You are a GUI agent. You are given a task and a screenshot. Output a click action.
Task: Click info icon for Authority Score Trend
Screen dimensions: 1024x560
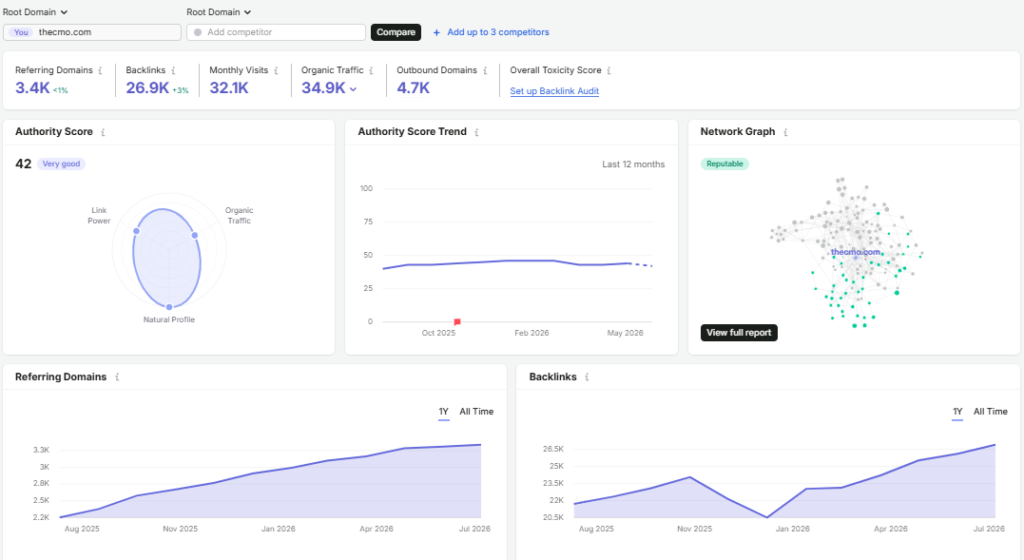(477, 132)
